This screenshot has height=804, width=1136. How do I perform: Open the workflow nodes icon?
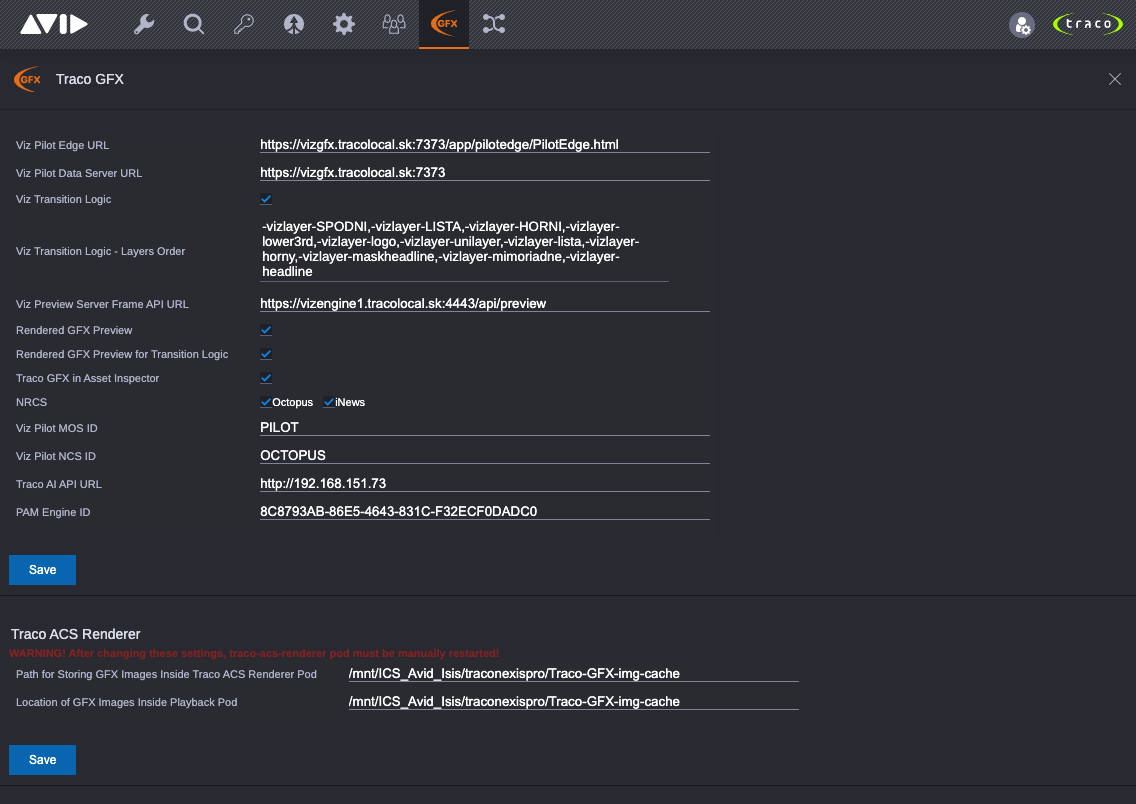click(494, 24)
